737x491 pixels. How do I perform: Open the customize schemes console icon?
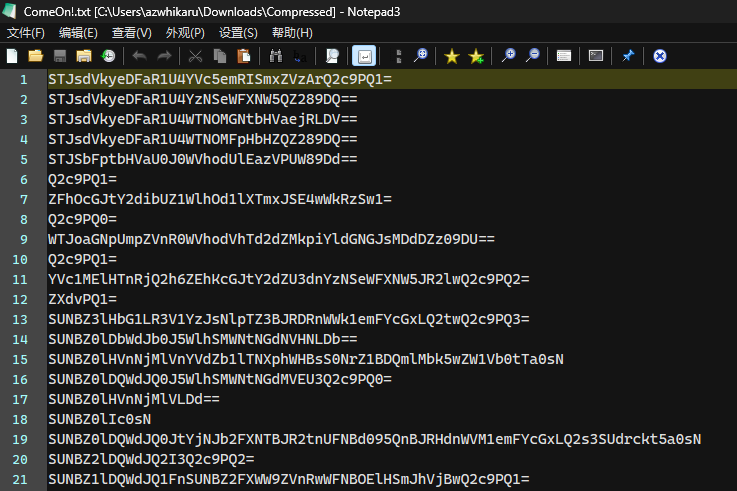click(x=596, y=56)
